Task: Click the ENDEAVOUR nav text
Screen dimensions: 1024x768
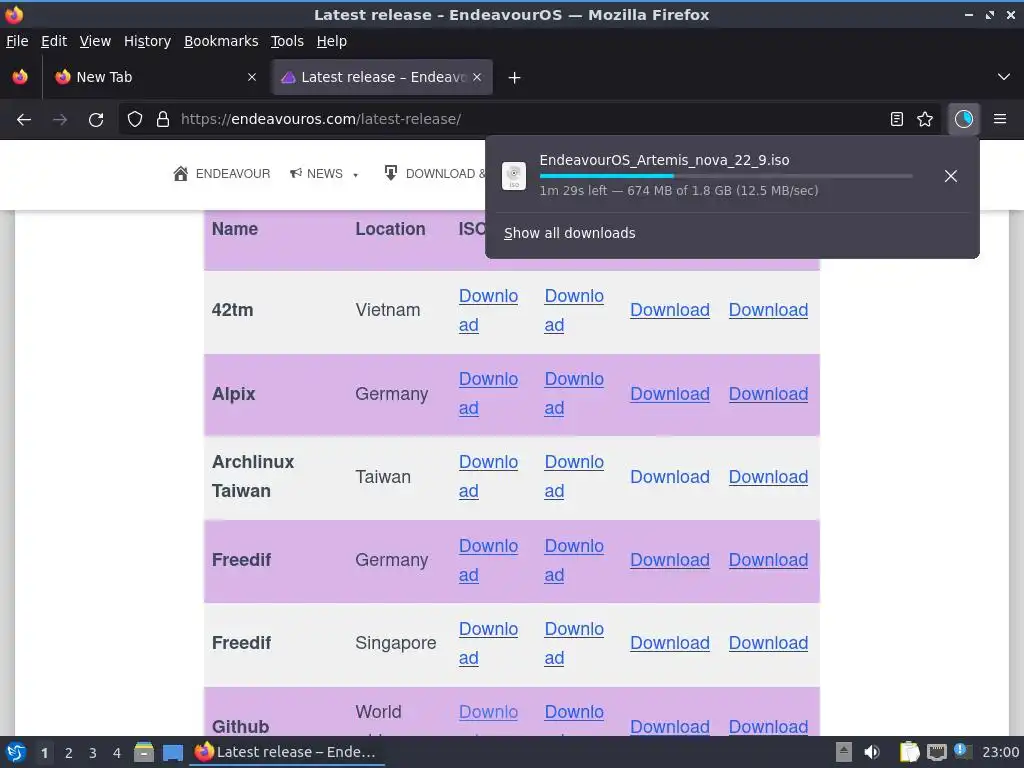Action: [232, 174]
